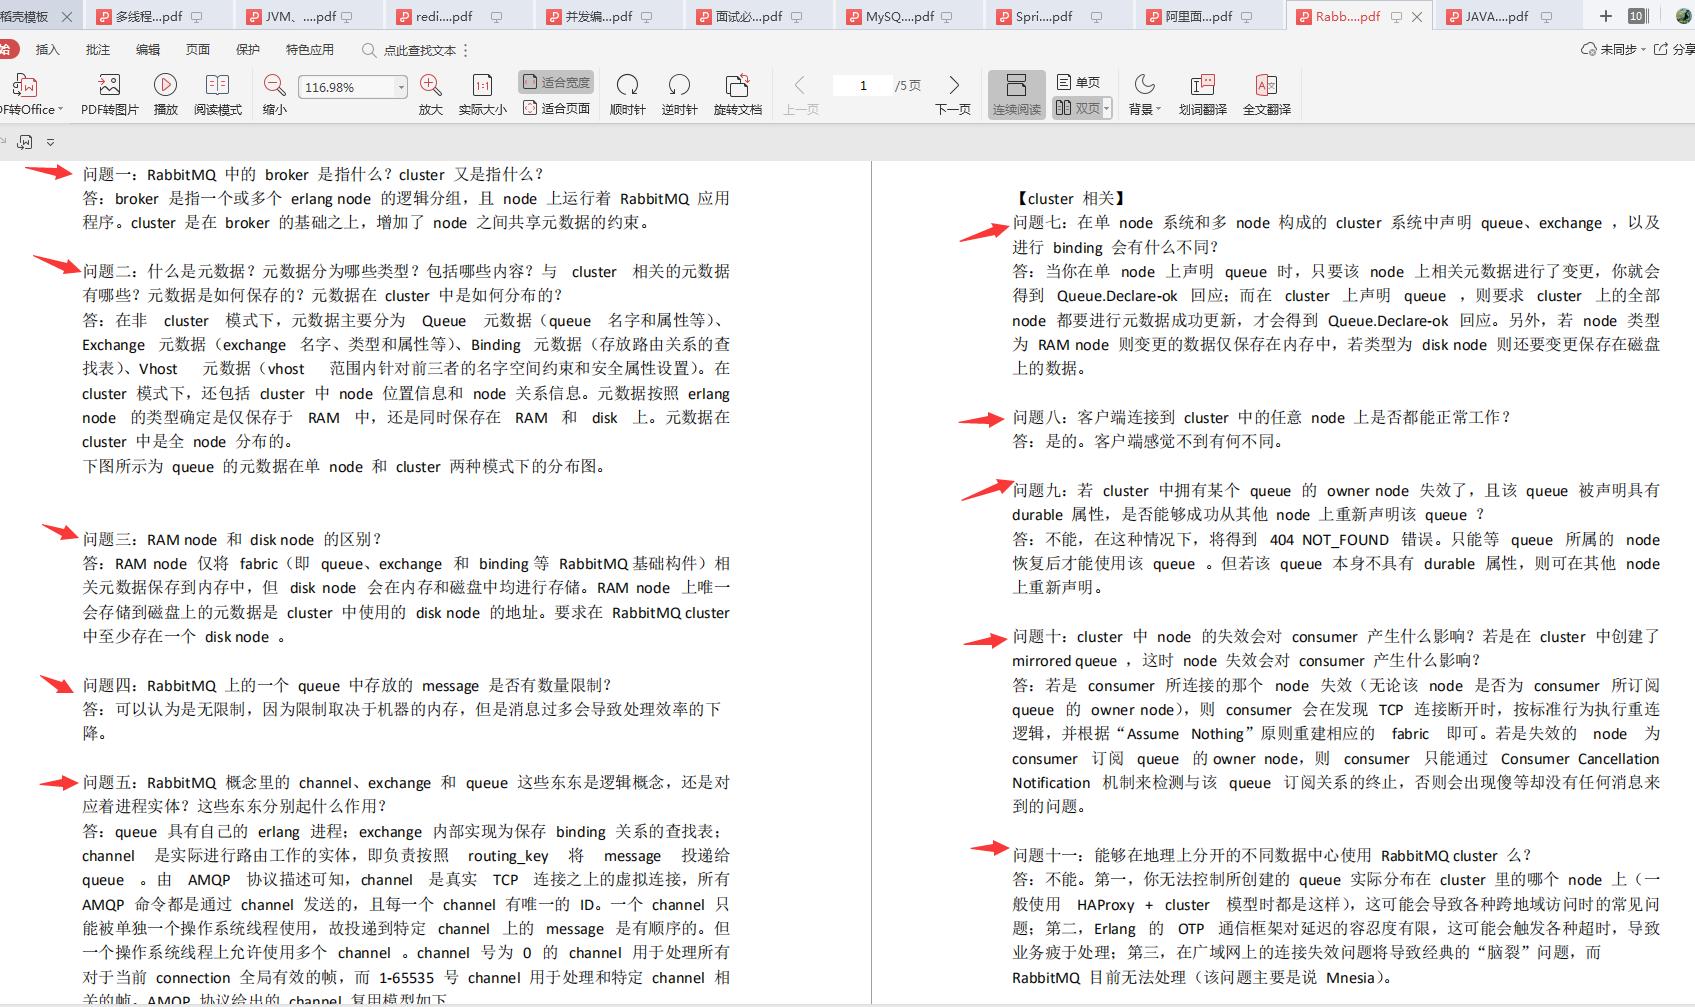Click the 分享 share icon
Image resolution: width=1695 pixels, height=1007 pixels.
tap(1661, 49)
